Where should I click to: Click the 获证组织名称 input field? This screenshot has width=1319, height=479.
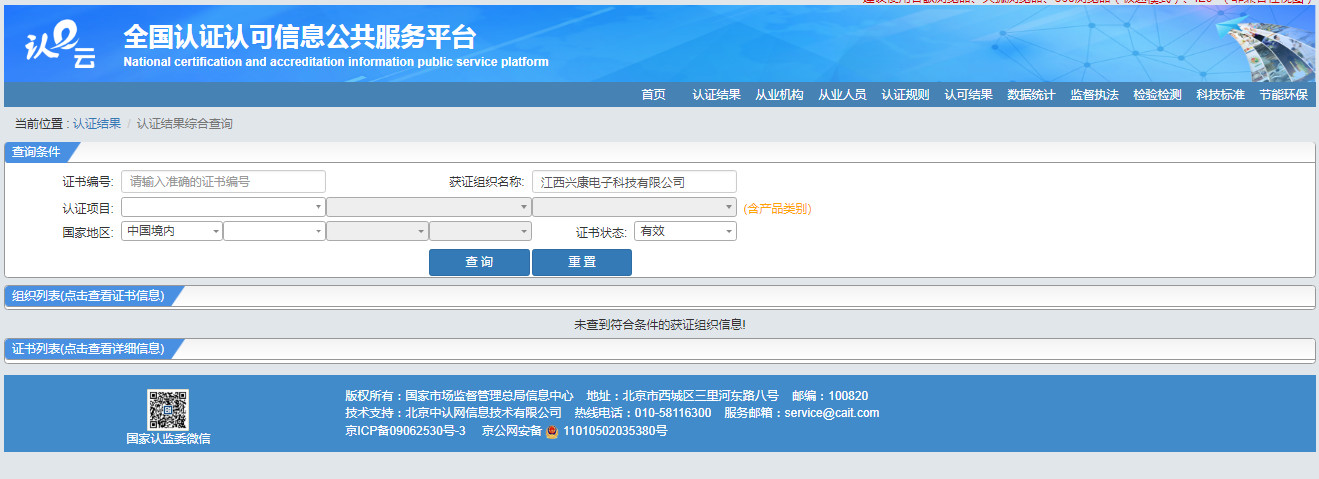pyautogui.click(x=634, y=182)
